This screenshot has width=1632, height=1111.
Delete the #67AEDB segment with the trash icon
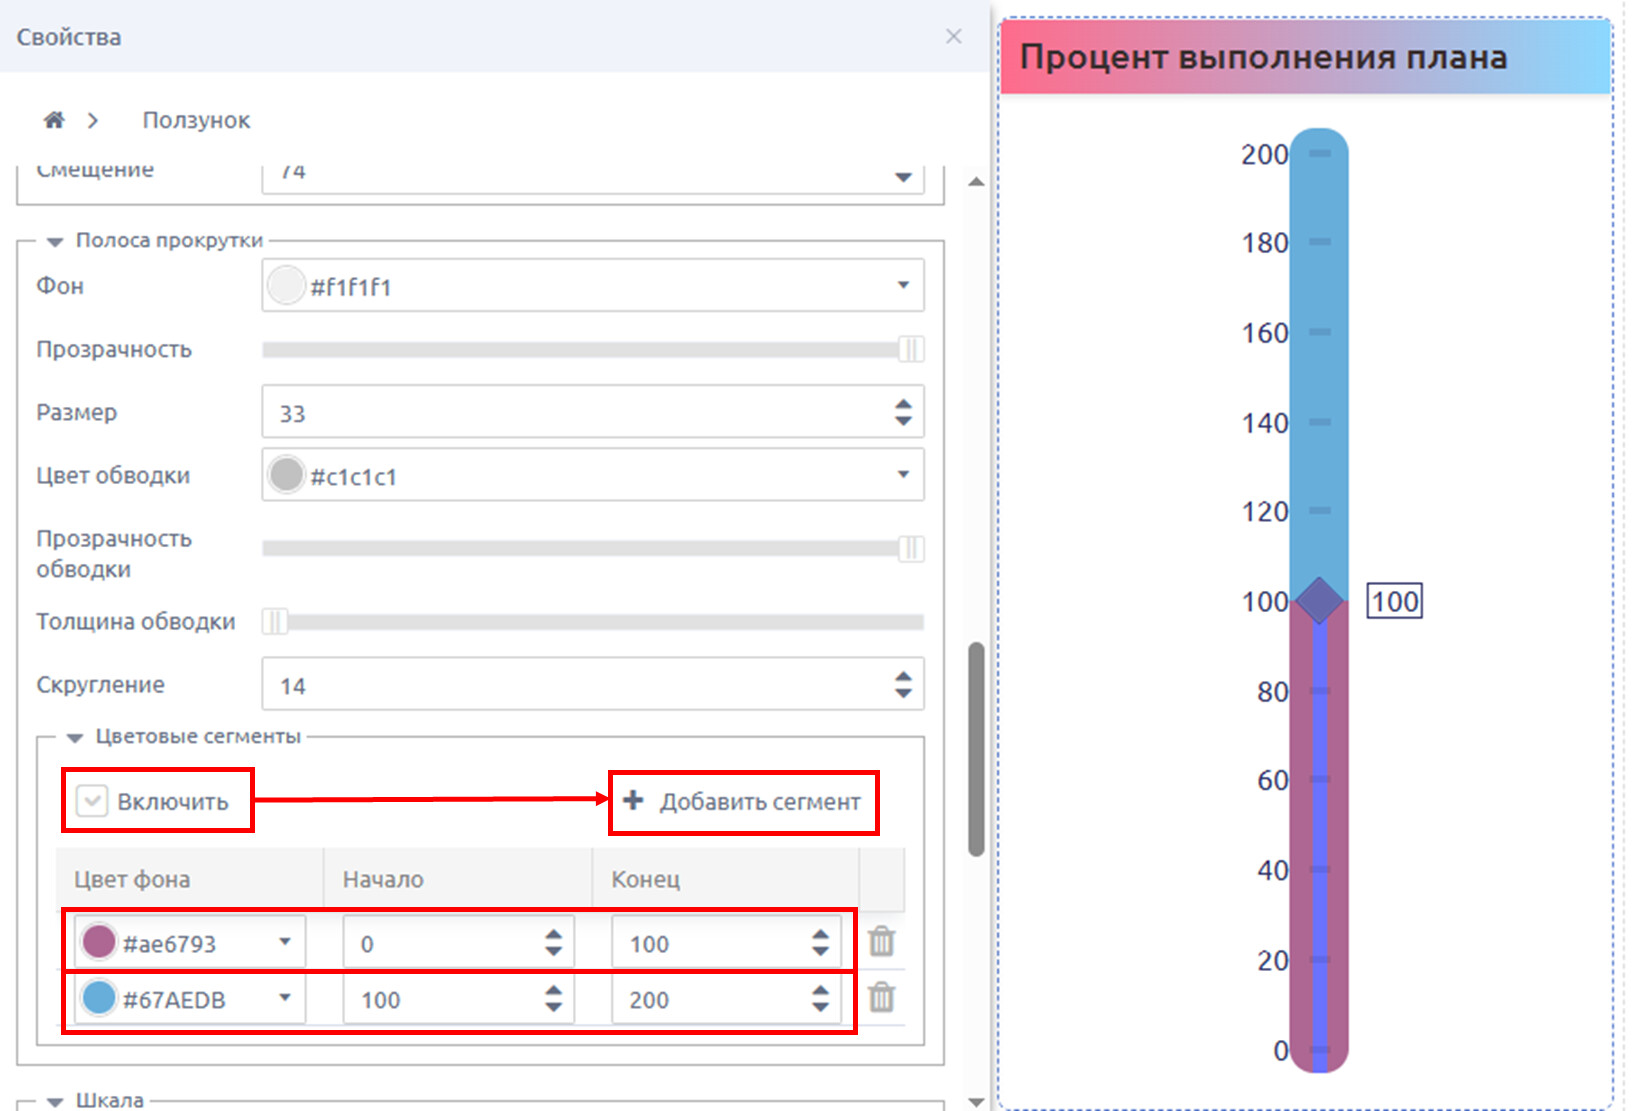tap(881, 997)
